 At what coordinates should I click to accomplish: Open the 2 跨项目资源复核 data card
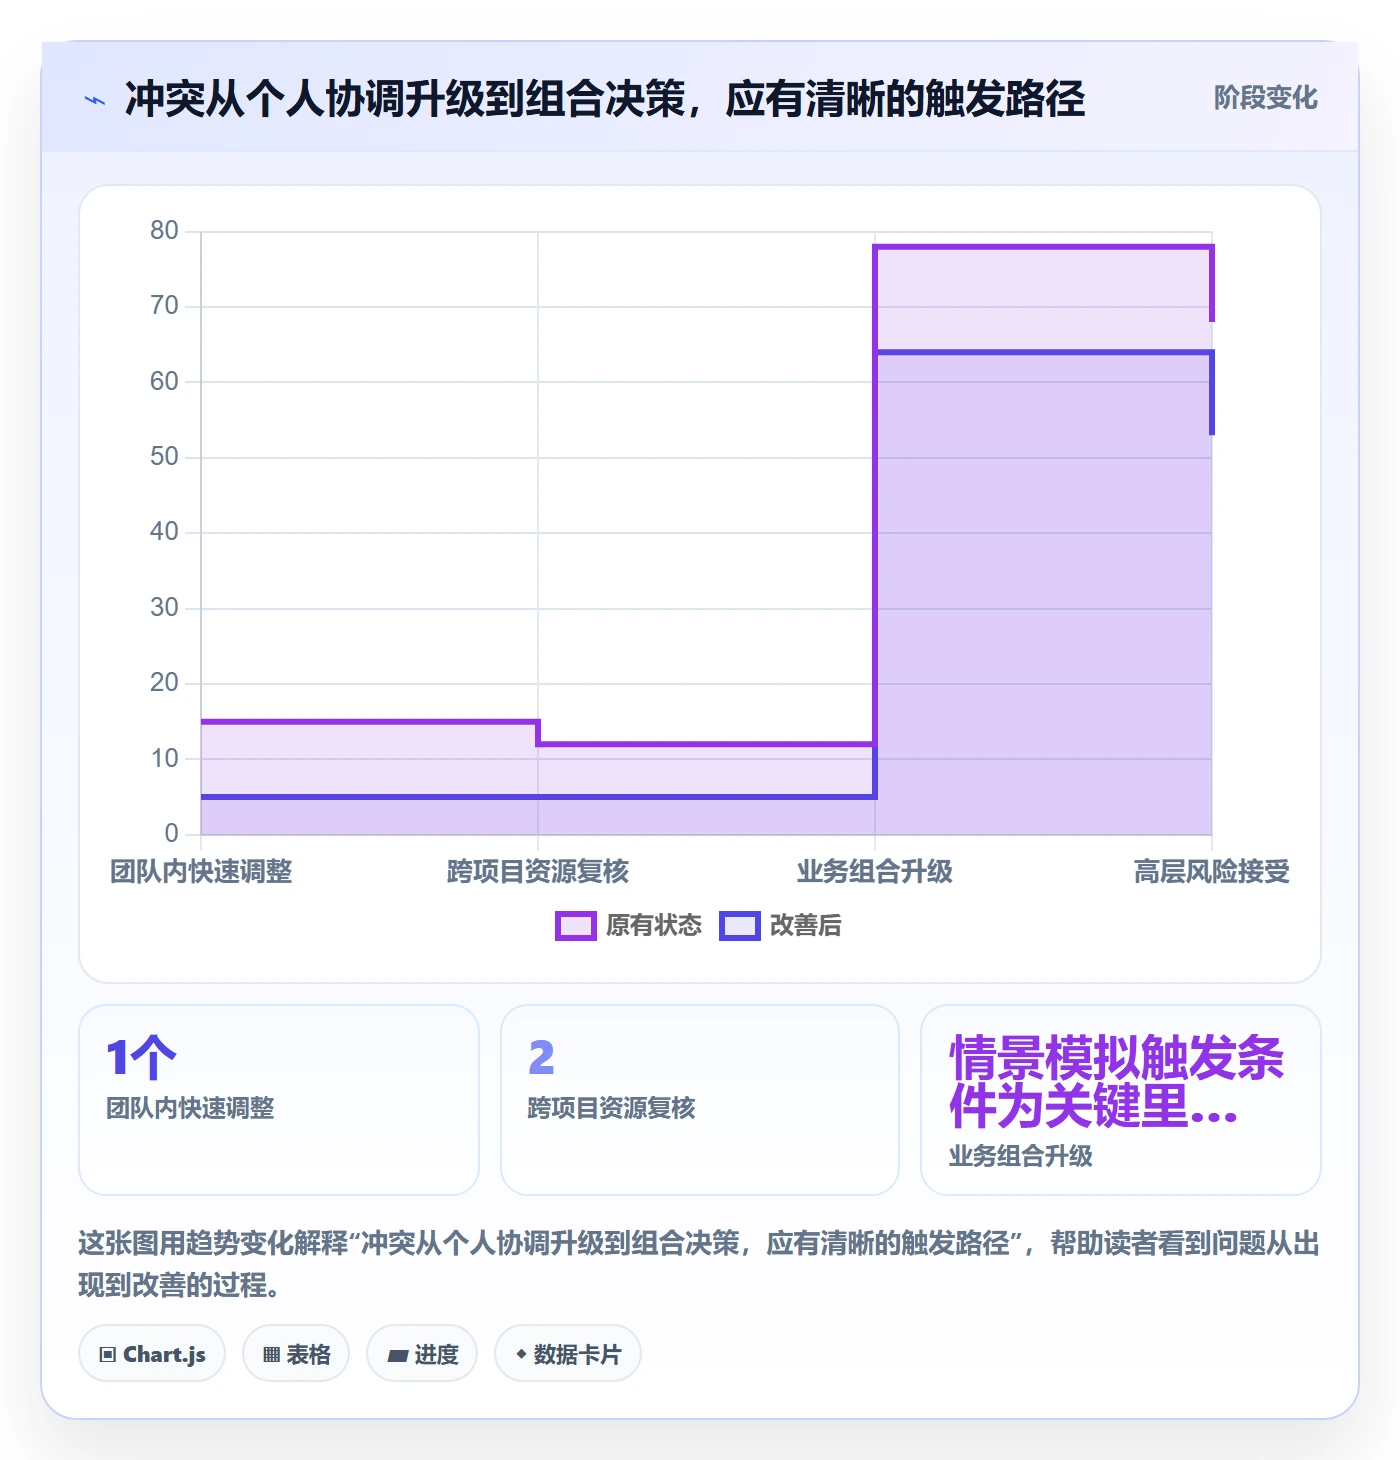tap(700, 1100)
